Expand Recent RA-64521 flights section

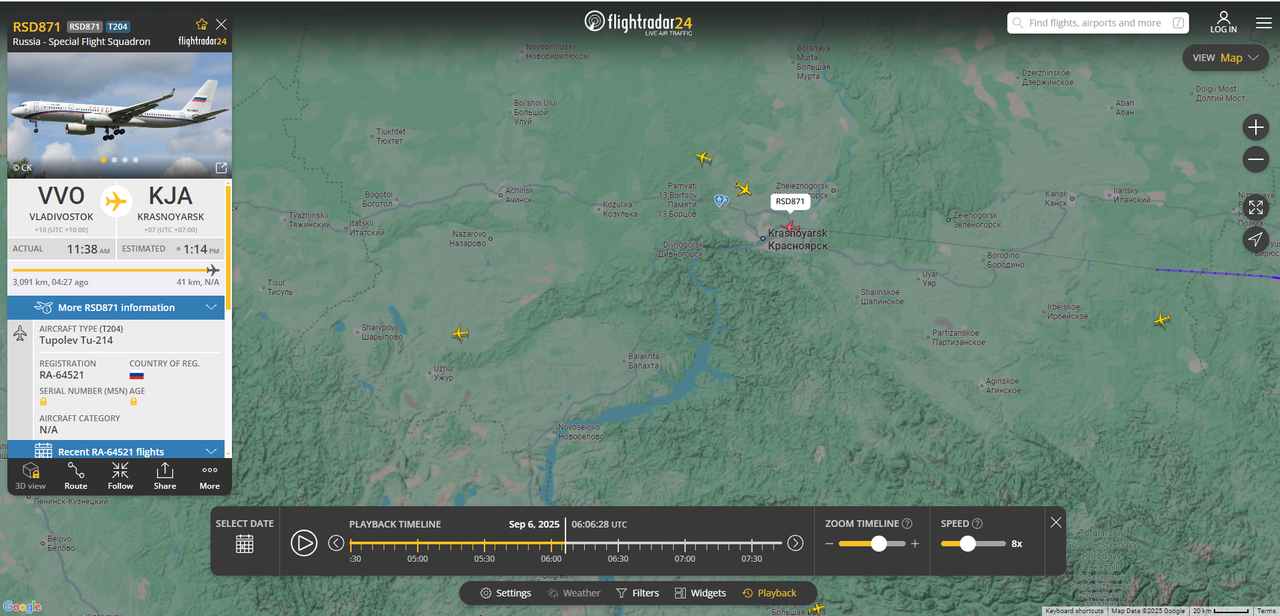[117, 451]
